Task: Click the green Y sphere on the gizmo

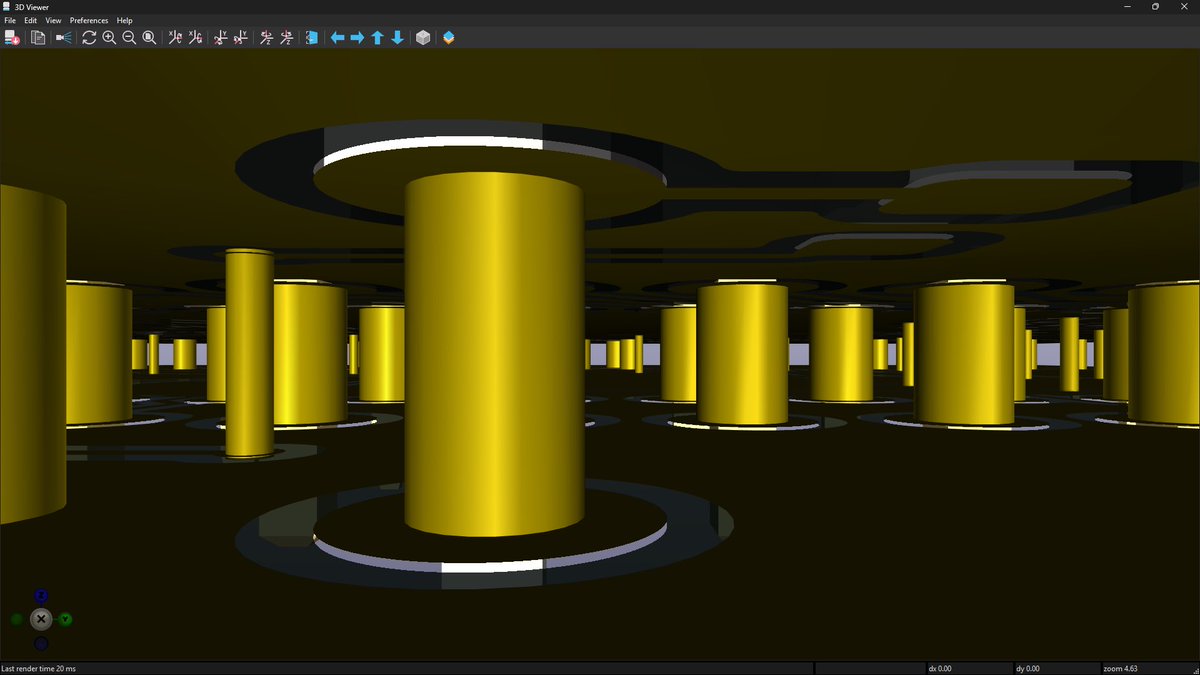Action: point(65,620)
